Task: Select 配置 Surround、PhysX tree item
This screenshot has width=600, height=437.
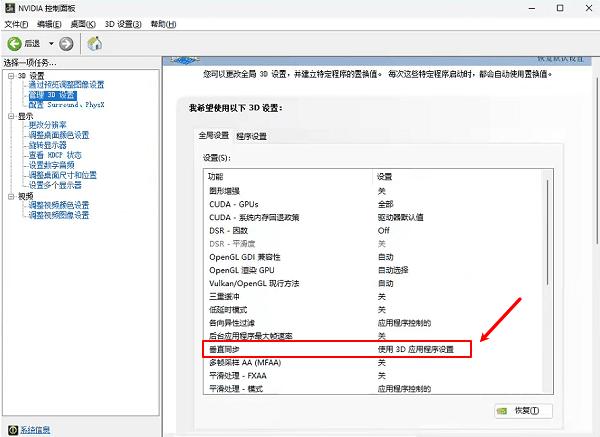Action: click(x=67, y=104)
